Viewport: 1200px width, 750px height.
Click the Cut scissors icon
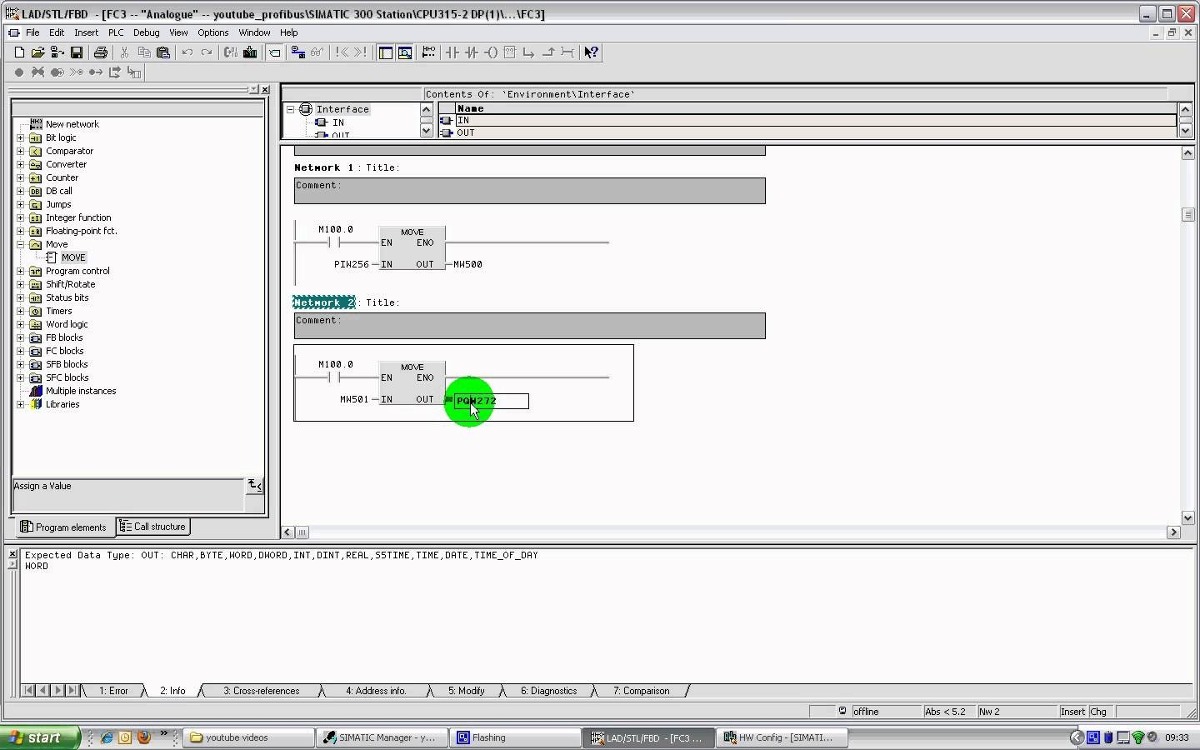125,52
